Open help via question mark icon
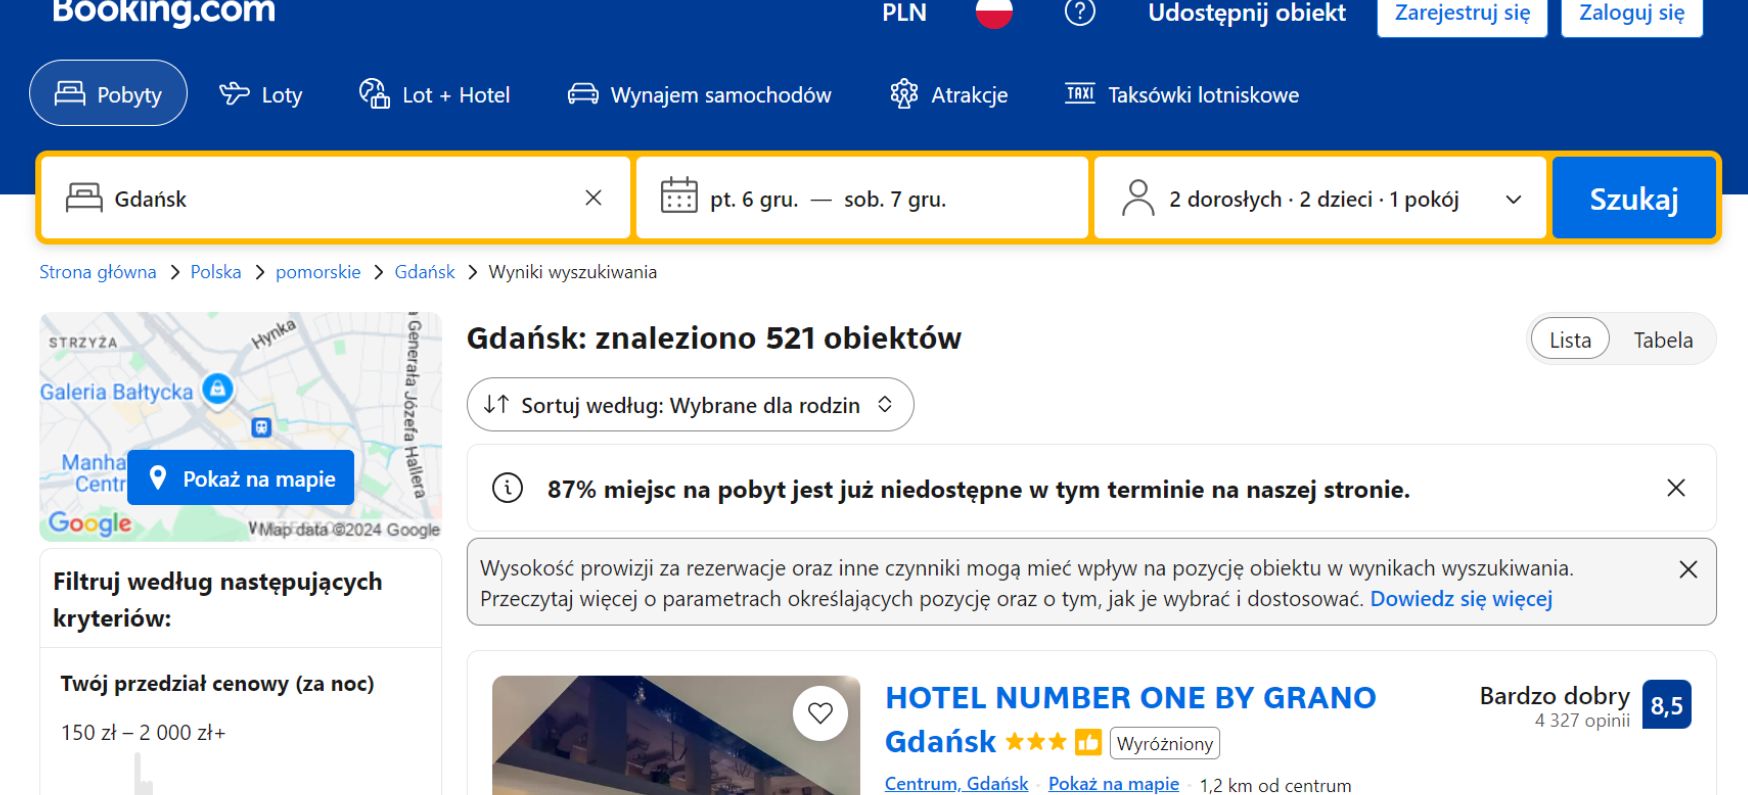 pyautogui.click(x=1080, y=13)
